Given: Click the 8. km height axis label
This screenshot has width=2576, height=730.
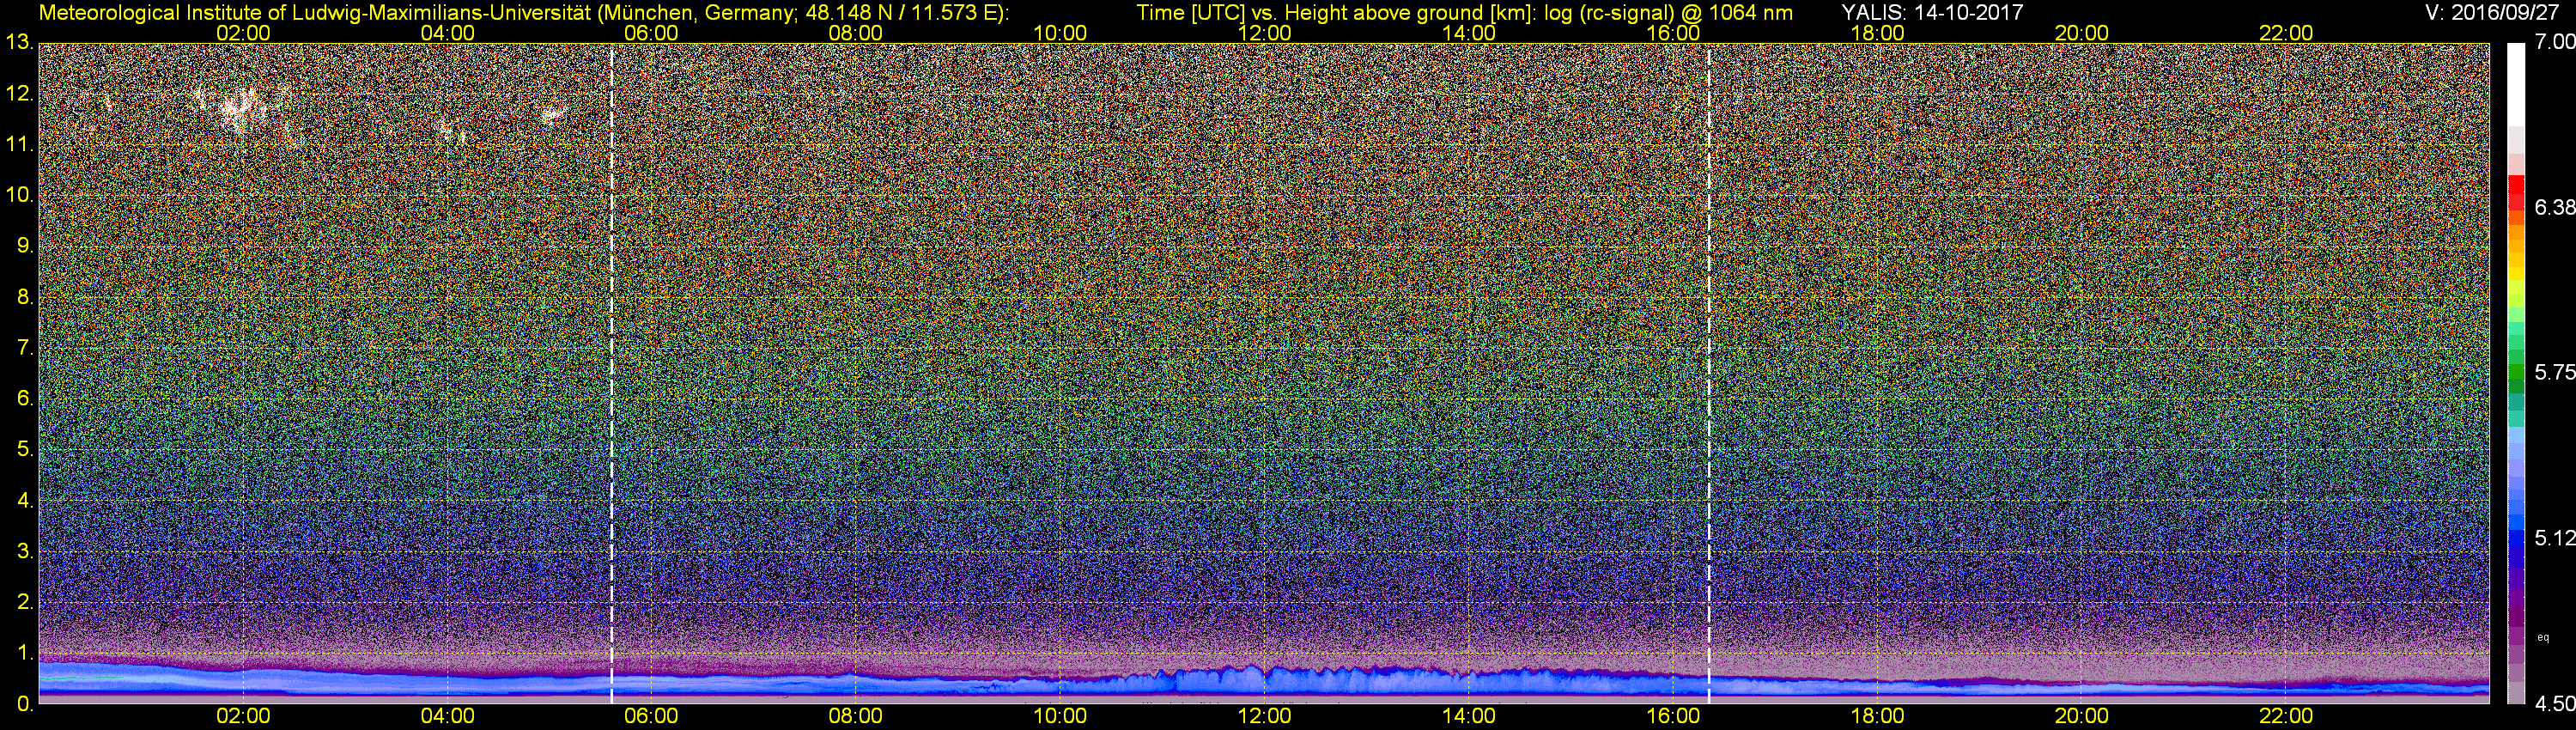Looking at the screenshot, I should pyautogui.click(x=24, y=297).
